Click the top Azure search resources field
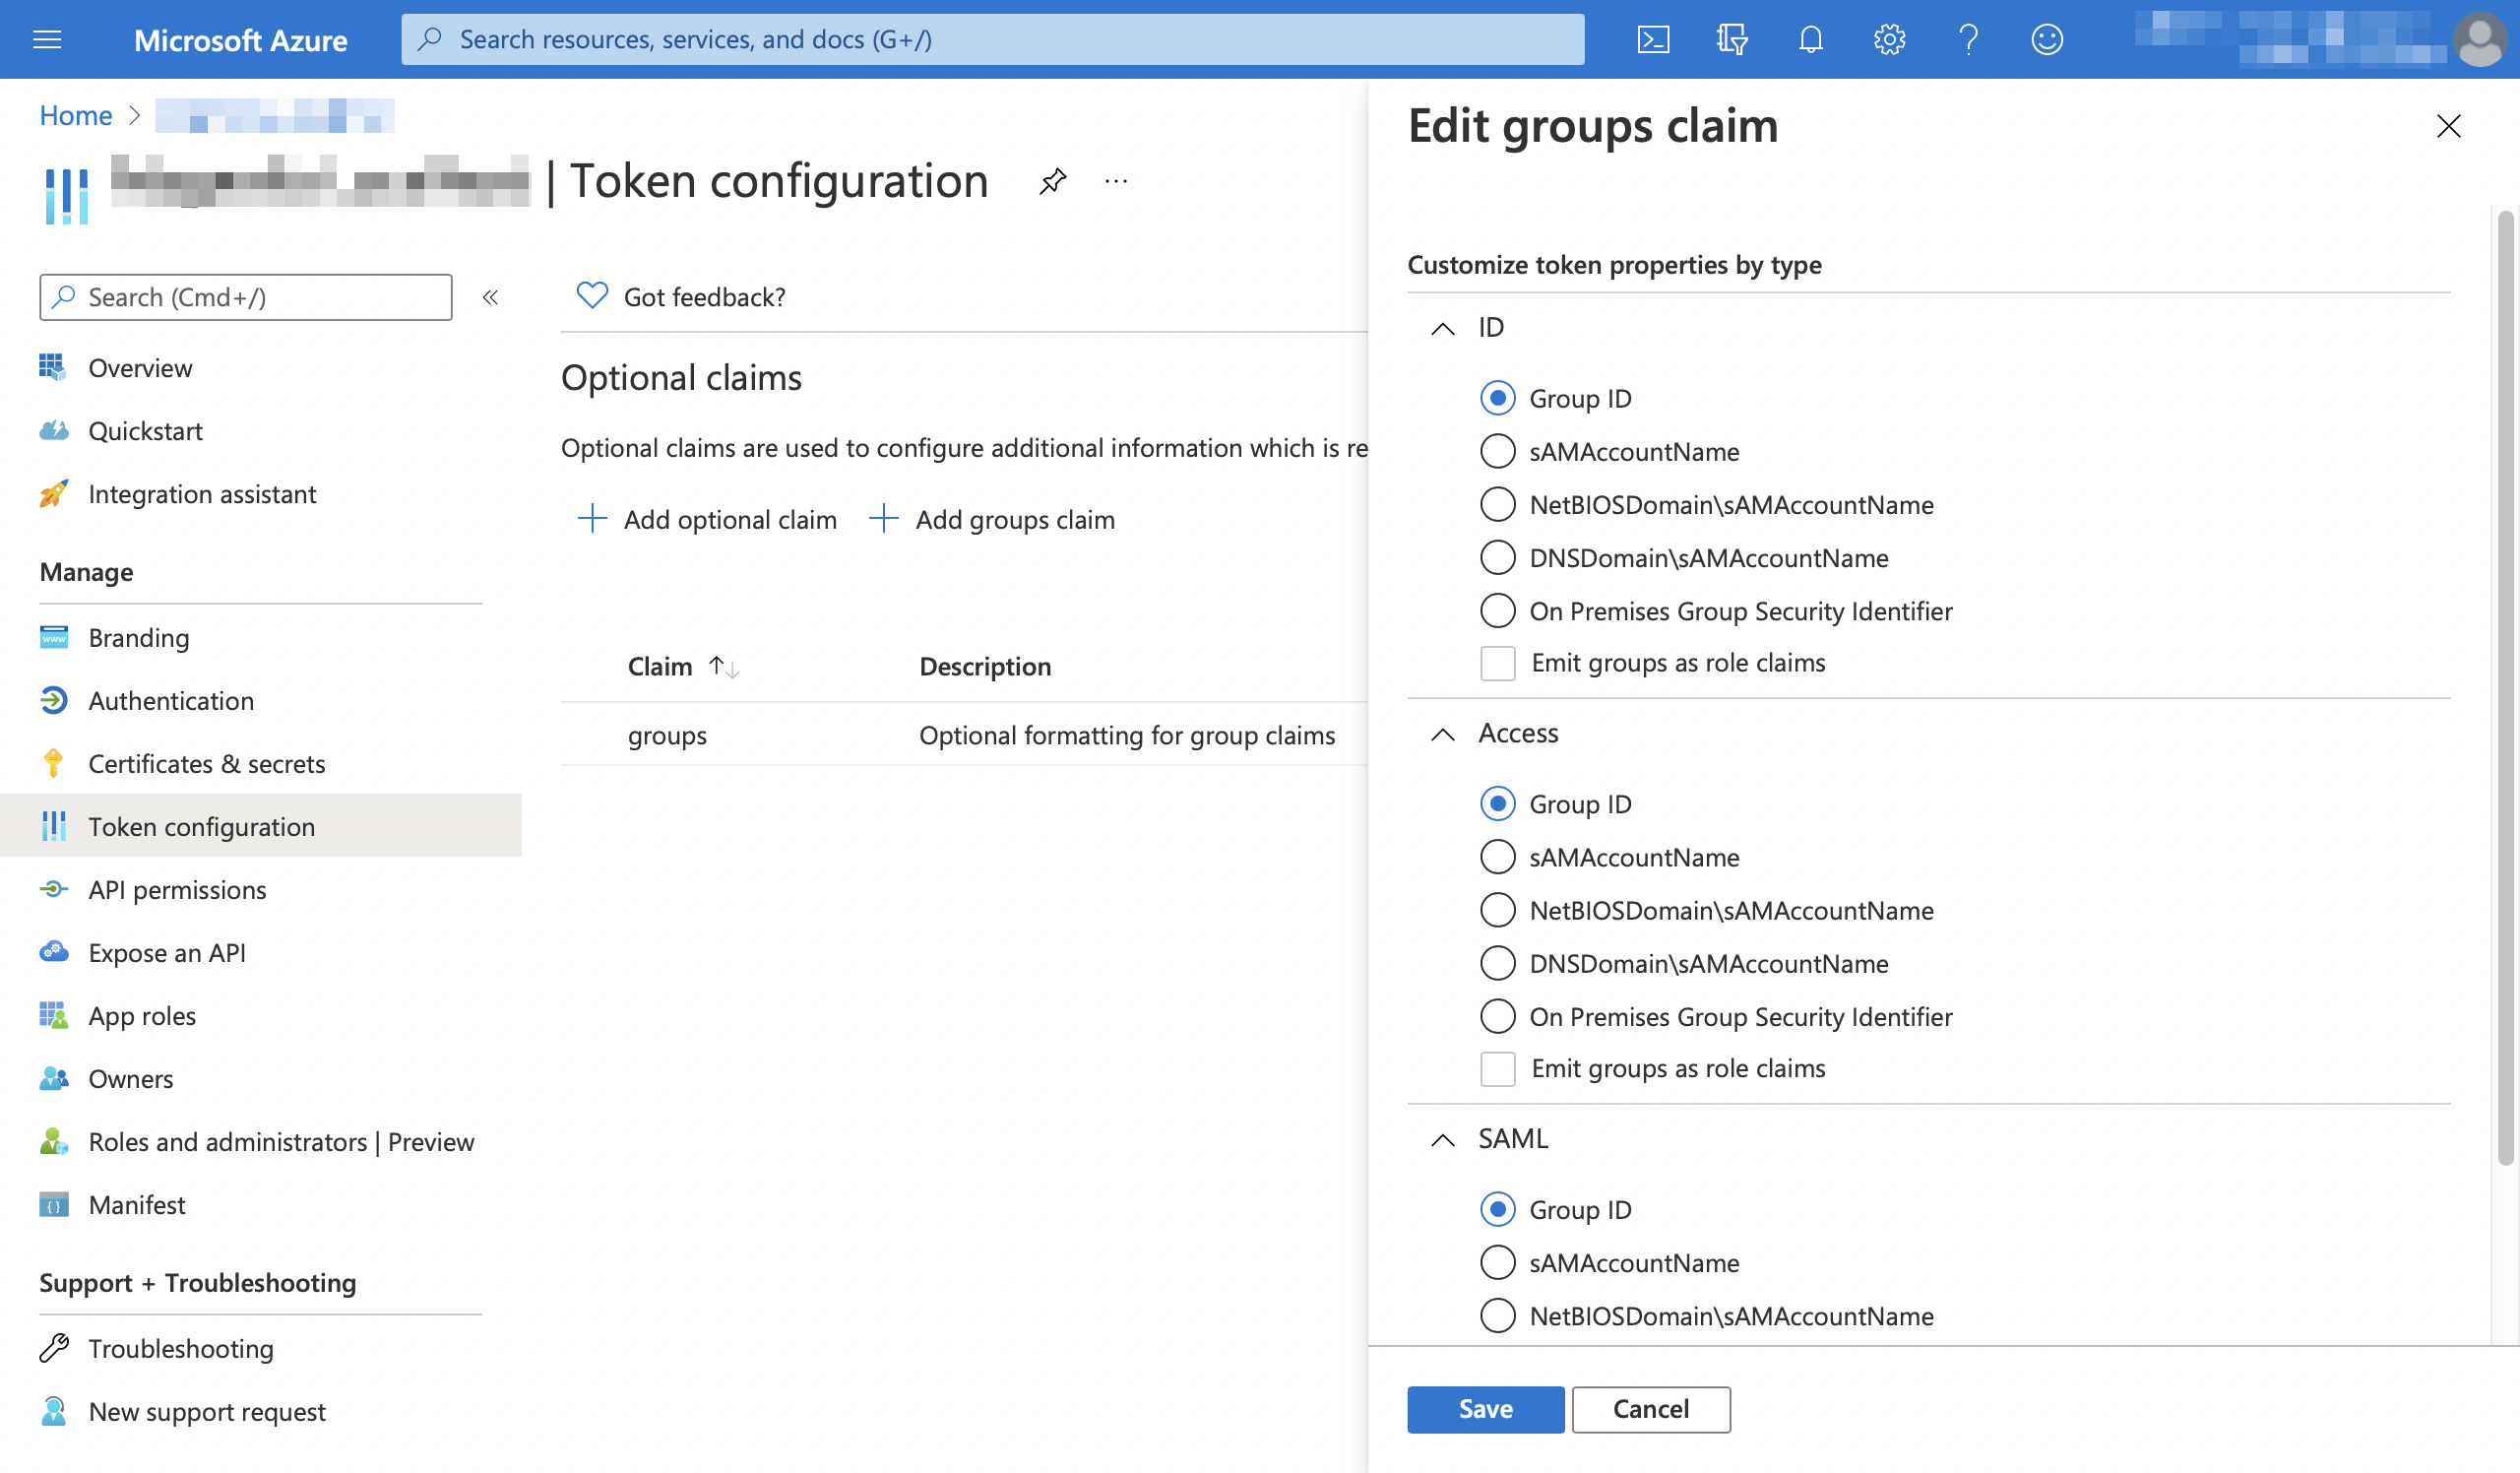The width and height of the screenshot is (2520, 1473). coord(992,40)
